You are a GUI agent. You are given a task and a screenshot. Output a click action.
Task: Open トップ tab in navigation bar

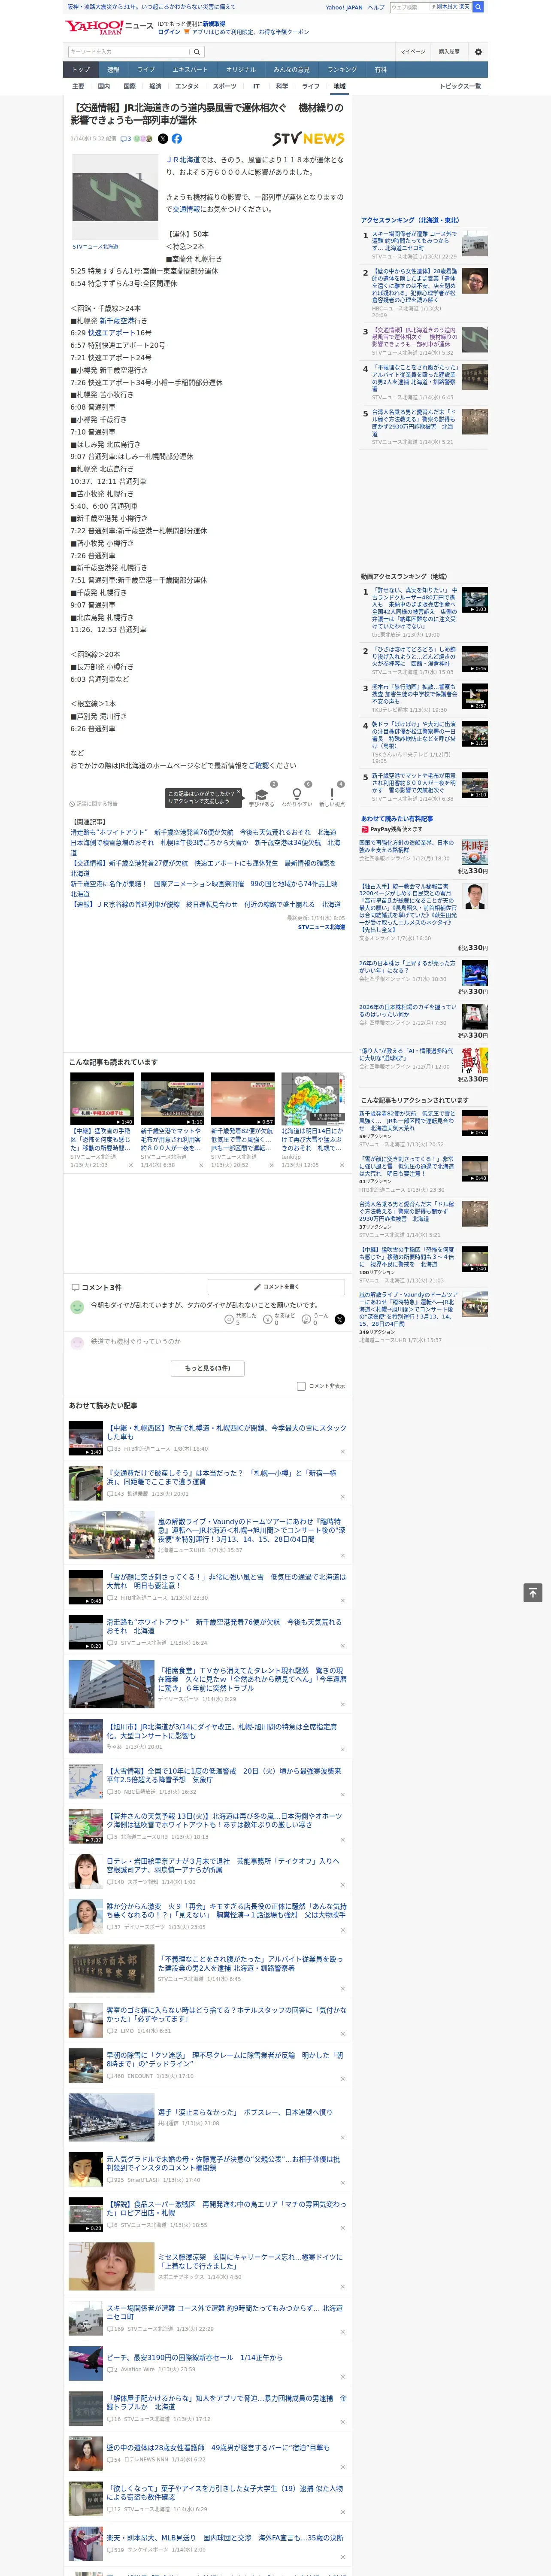(81, 70)
